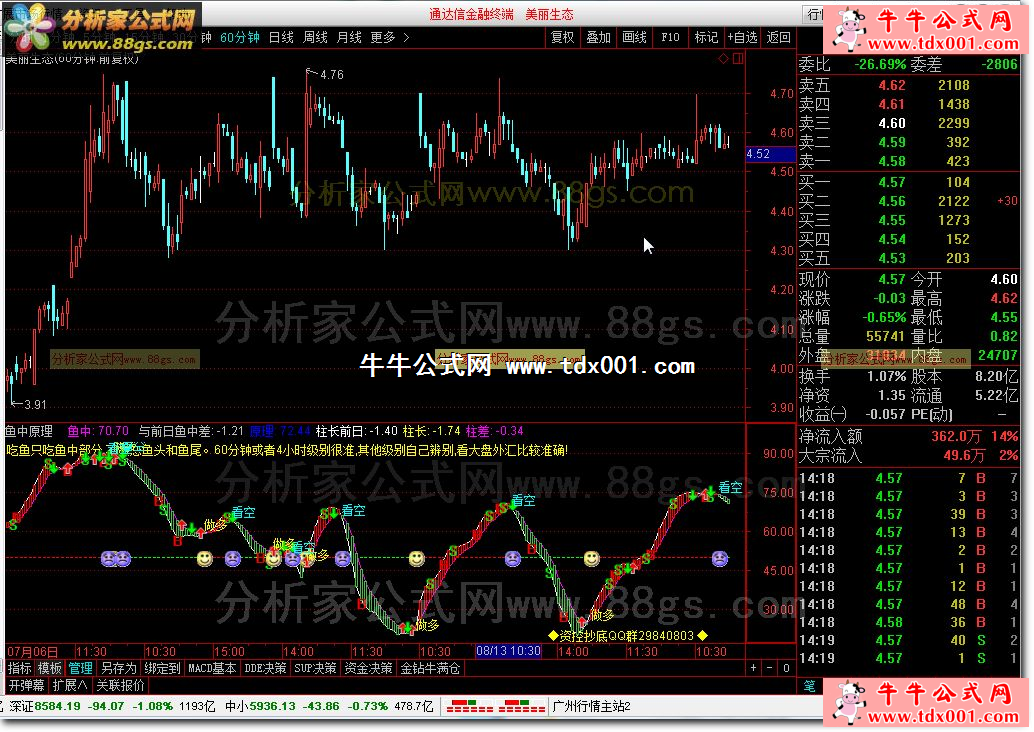
Task: Expand the 扩展∧ panel
Action: click(70, 685)
